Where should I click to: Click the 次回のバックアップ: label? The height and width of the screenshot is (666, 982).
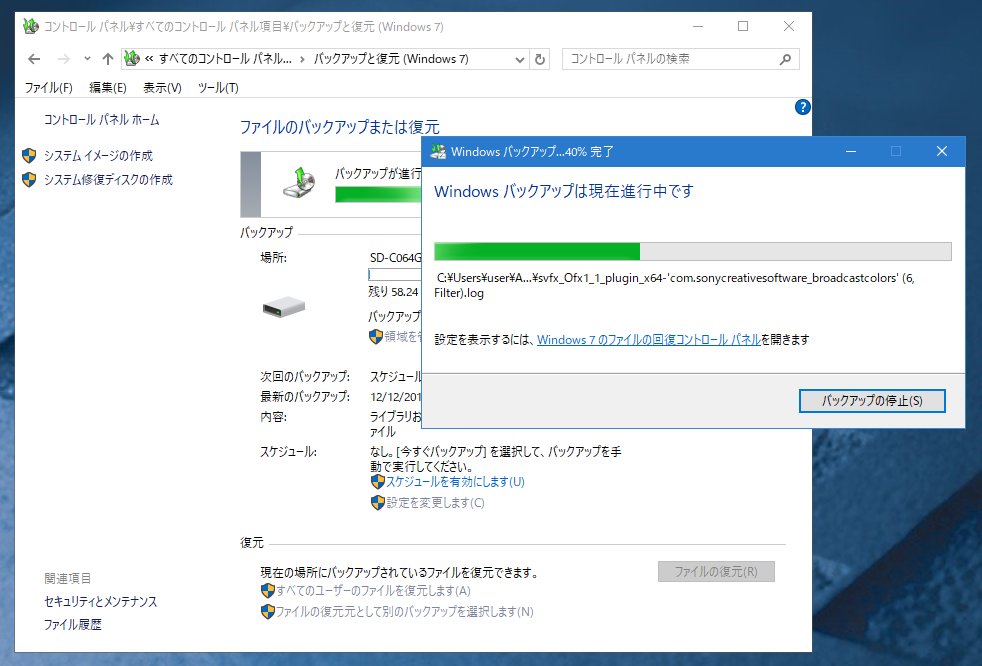click(305, 377)
